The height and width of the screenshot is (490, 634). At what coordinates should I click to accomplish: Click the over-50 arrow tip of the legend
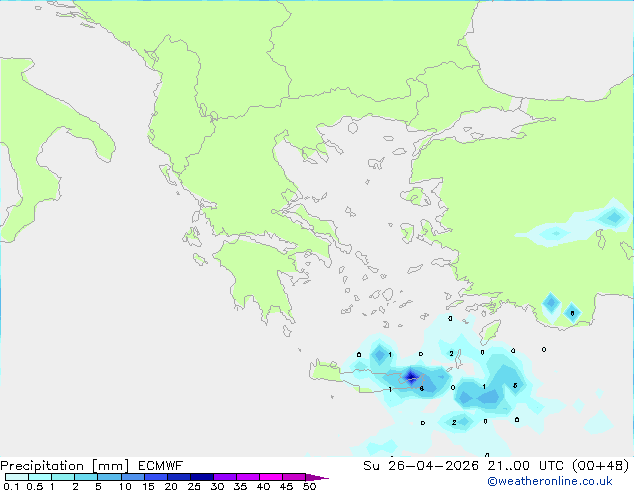317,477
